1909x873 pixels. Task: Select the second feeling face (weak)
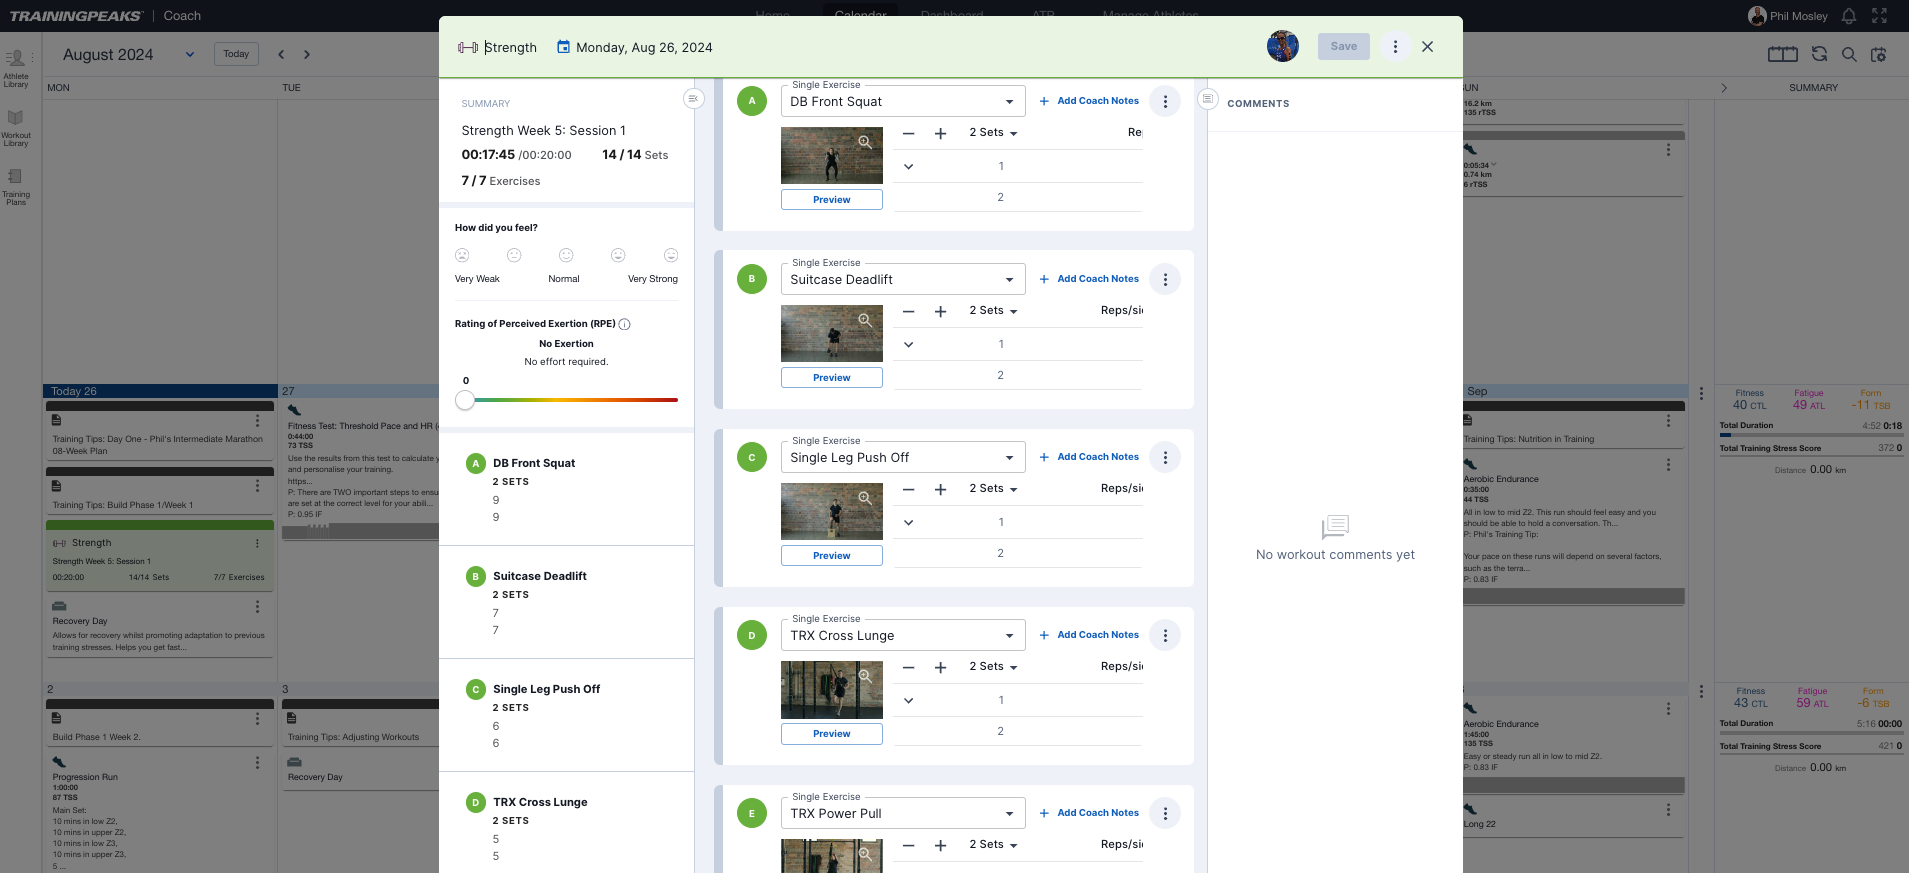514,255
